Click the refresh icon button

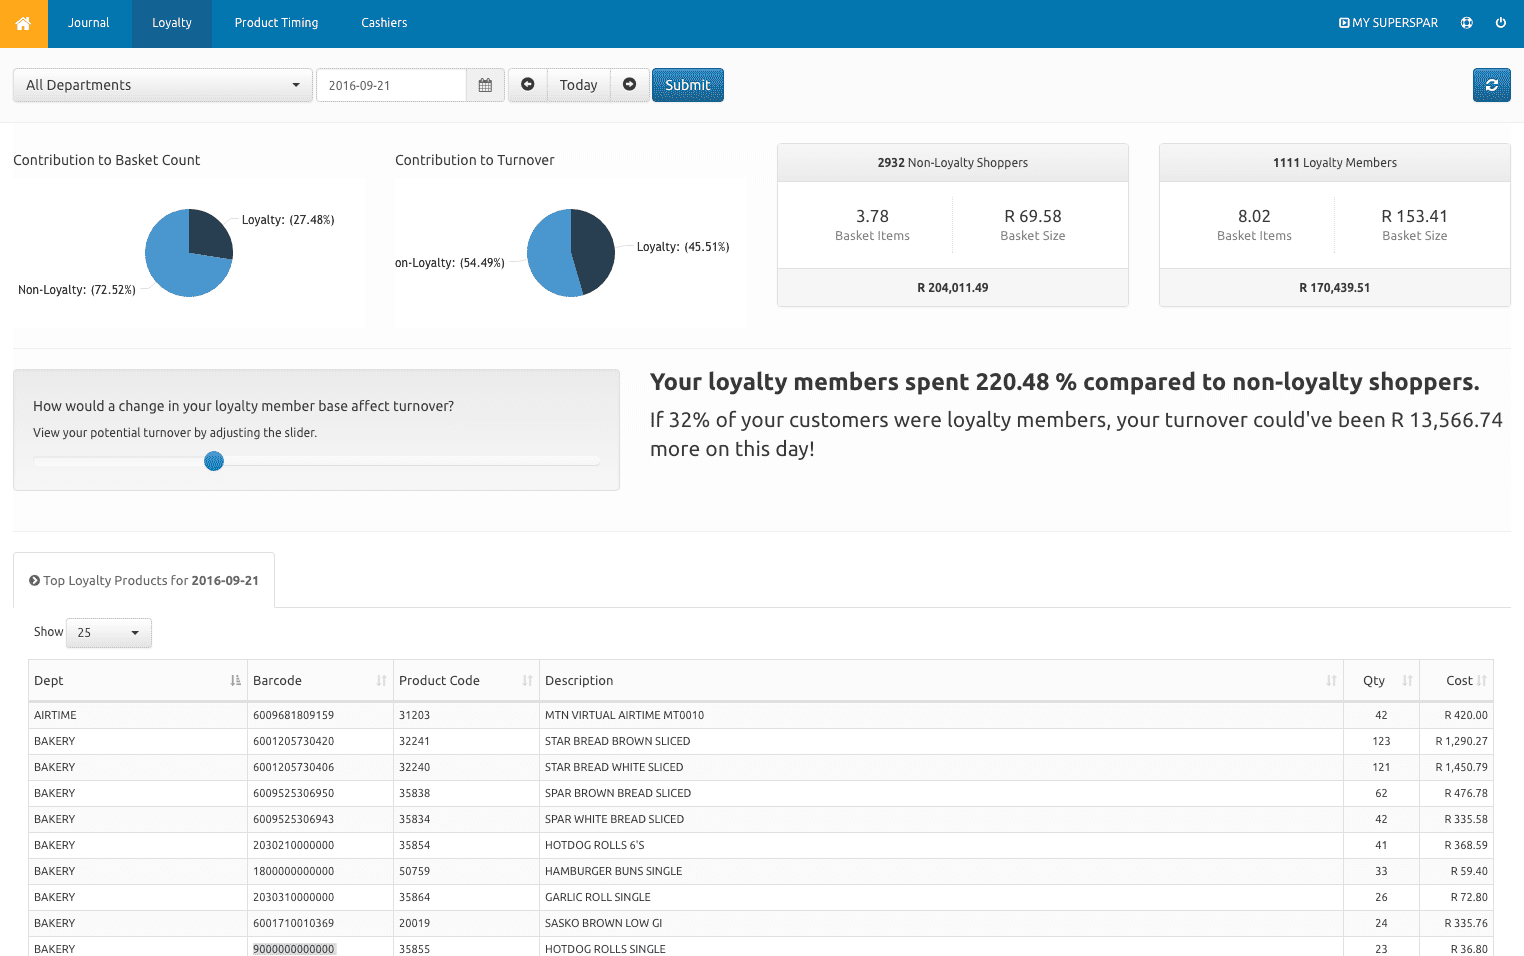point(1491,85)
